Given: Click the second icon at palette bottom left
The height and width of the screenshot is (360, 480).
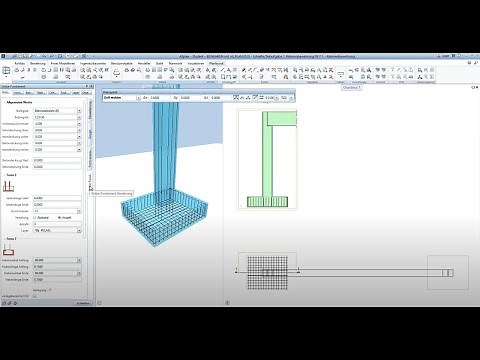Looking at the screenshot, I should 9,303.
